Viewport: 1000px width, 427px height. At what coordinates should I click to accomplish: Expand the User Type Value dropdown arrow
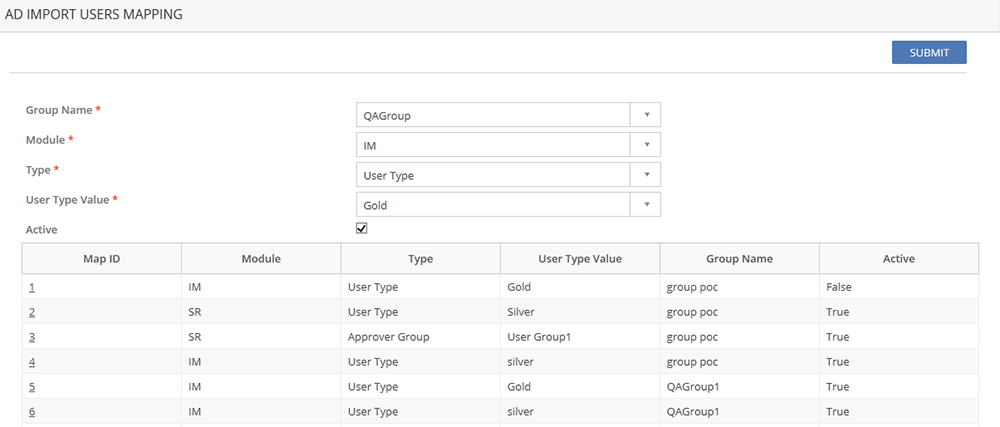point(646,205)
